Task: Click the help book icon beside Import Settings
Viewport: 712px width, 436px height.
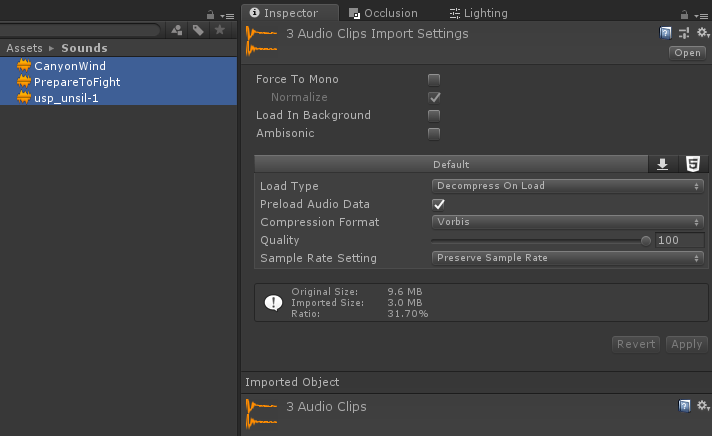Action: 667,33
